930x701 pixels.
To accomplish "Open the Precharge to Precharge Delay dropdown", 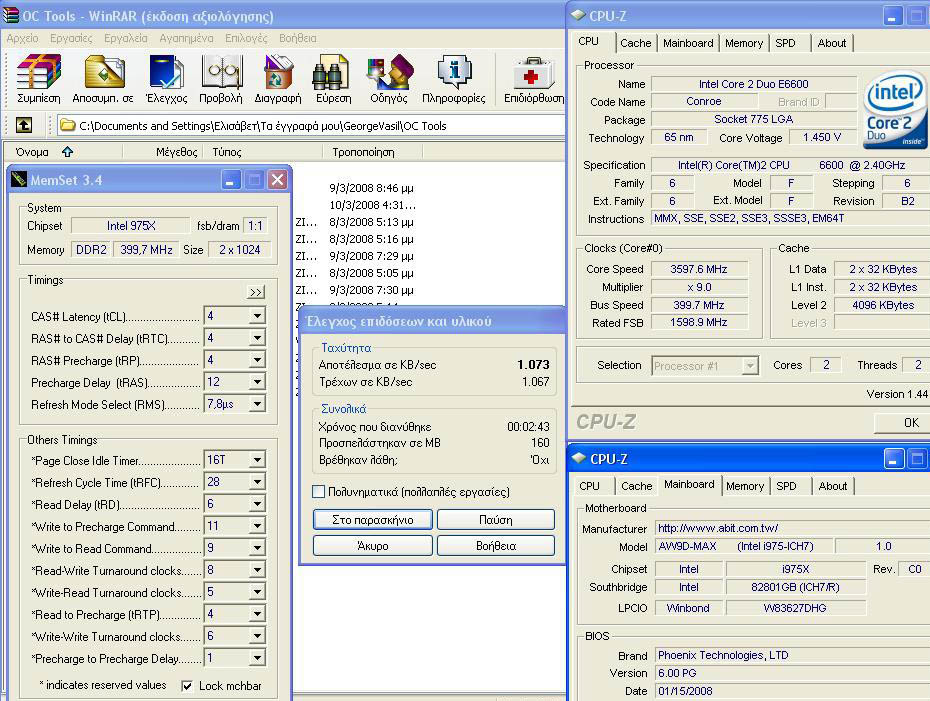I will tap(257, 658).
